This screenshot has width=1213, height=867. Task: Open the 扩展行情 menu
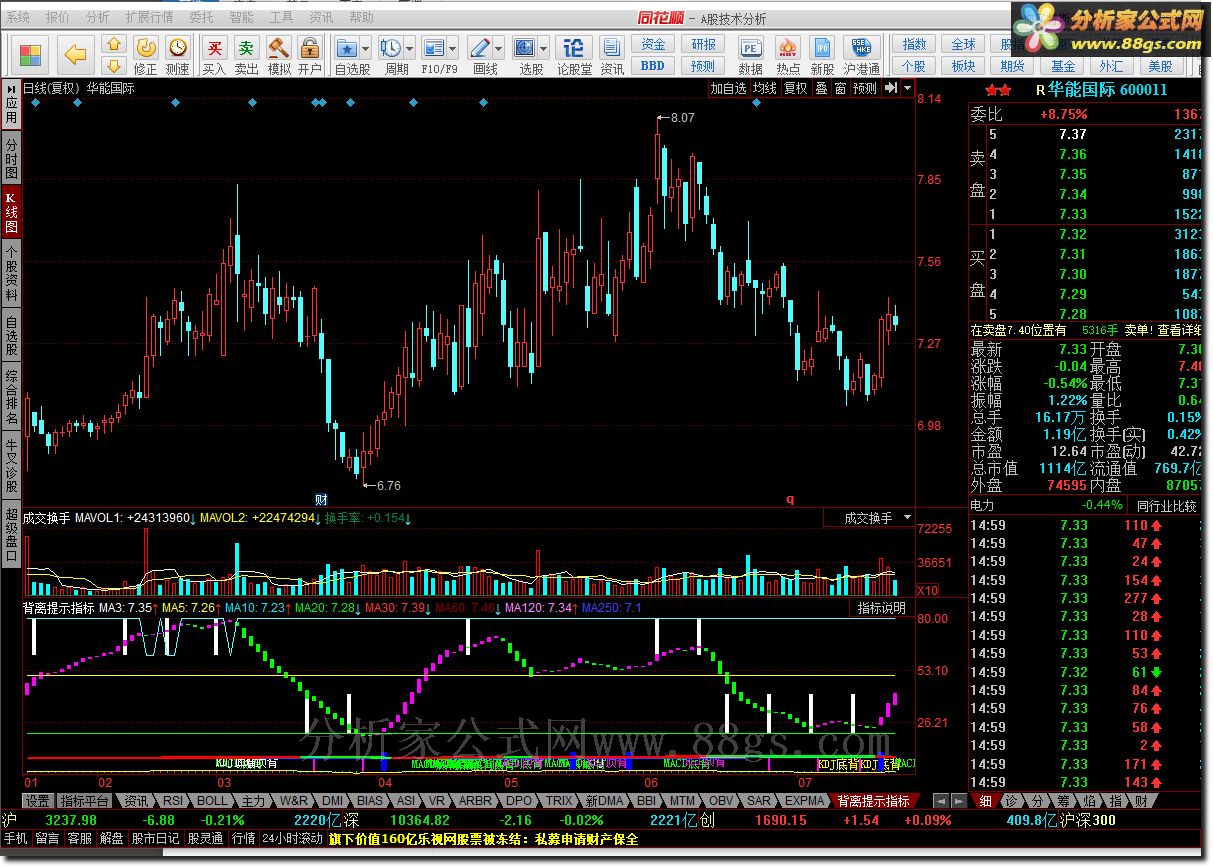pyautogui.click(x=149, y=17)
